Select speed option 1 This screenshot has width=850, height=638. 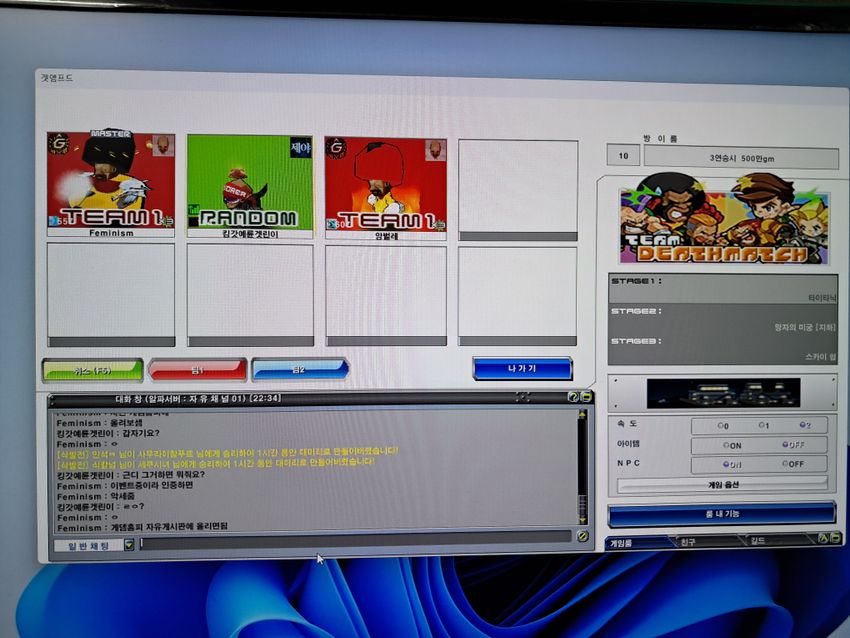click(764, 426)
